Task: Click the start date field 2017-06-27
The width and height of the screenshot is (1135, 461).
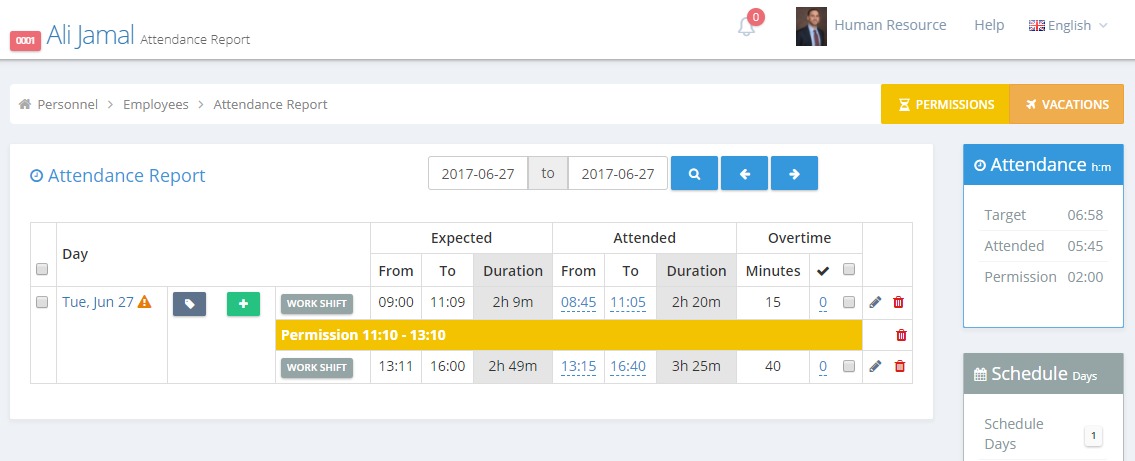Action: [x=478, y=174]
